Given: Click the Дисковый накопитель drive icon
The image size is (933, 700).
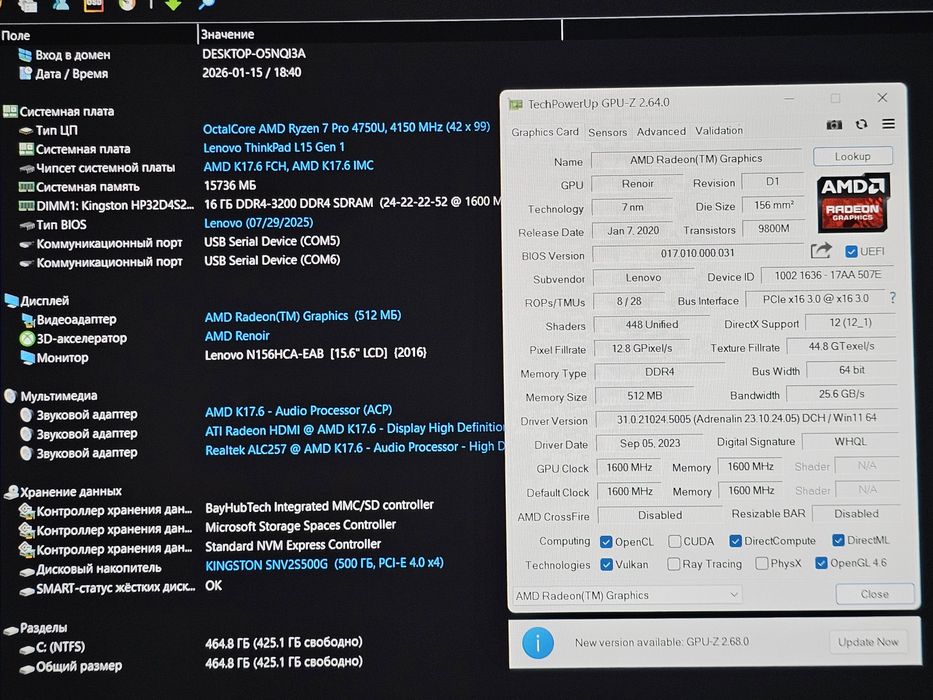Looking at the screenshot, I should coord(27,571).
